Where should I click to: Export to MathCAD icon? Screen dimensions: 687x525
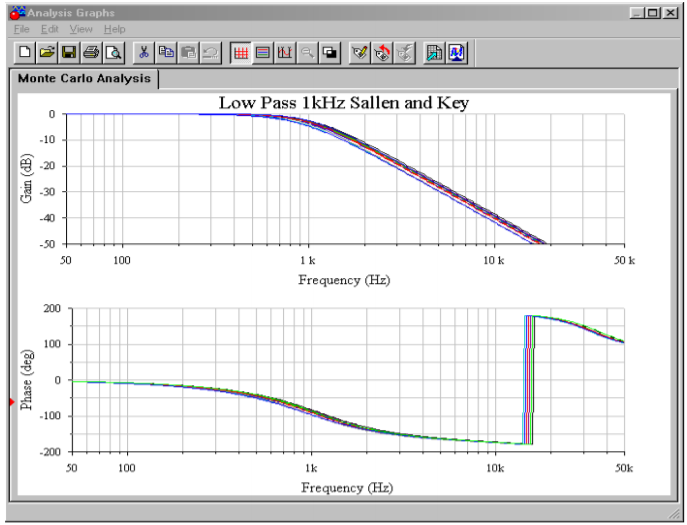457,53
